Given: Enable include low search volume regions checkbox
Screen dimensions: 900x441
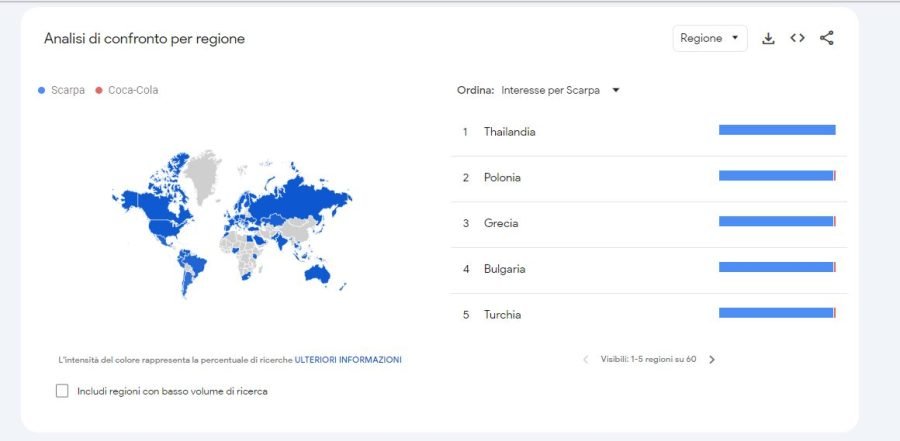Looking at the screenshot, I should 62,391.
